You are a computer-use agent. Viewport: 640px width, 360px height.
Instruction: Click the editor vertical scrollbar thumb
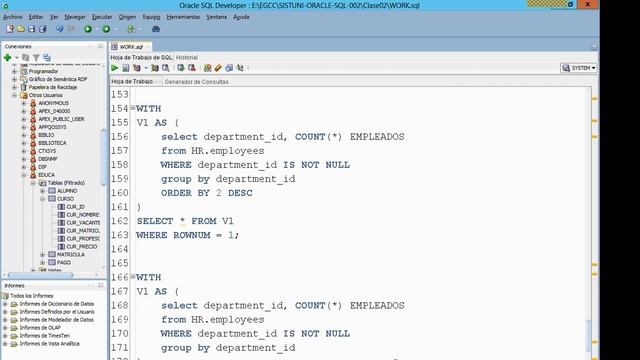(588, 336)
